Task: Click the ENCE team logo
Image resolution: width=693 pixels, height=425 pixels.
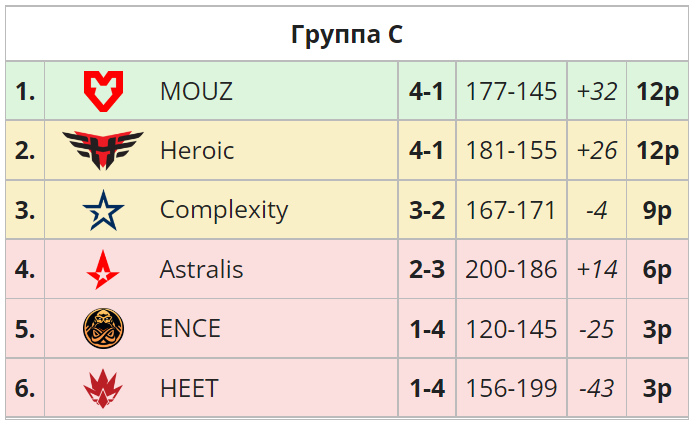Action: coord(103,328)
